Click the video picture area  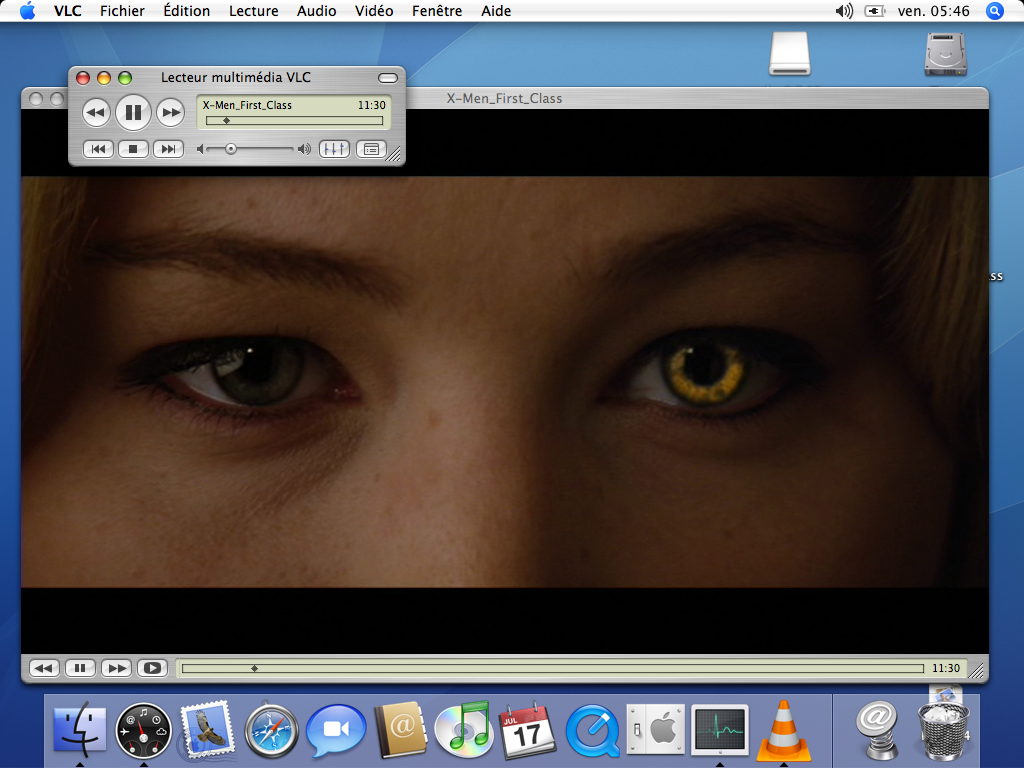pos(504,382)
